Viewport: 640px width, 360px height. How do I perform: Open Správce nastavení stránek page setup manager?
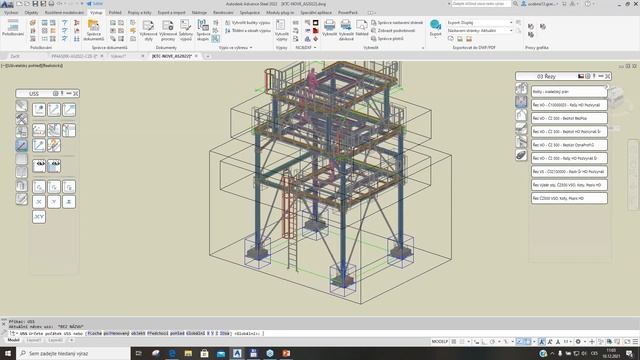397,23
